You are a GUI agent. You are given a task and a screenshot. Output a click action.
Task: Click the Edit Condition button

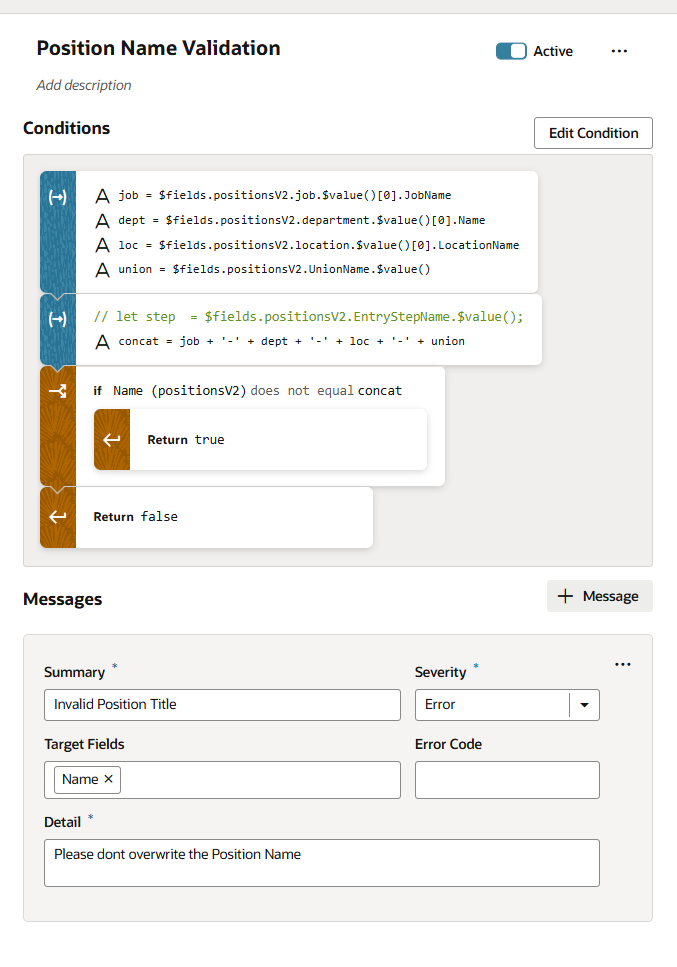(593, 132)
